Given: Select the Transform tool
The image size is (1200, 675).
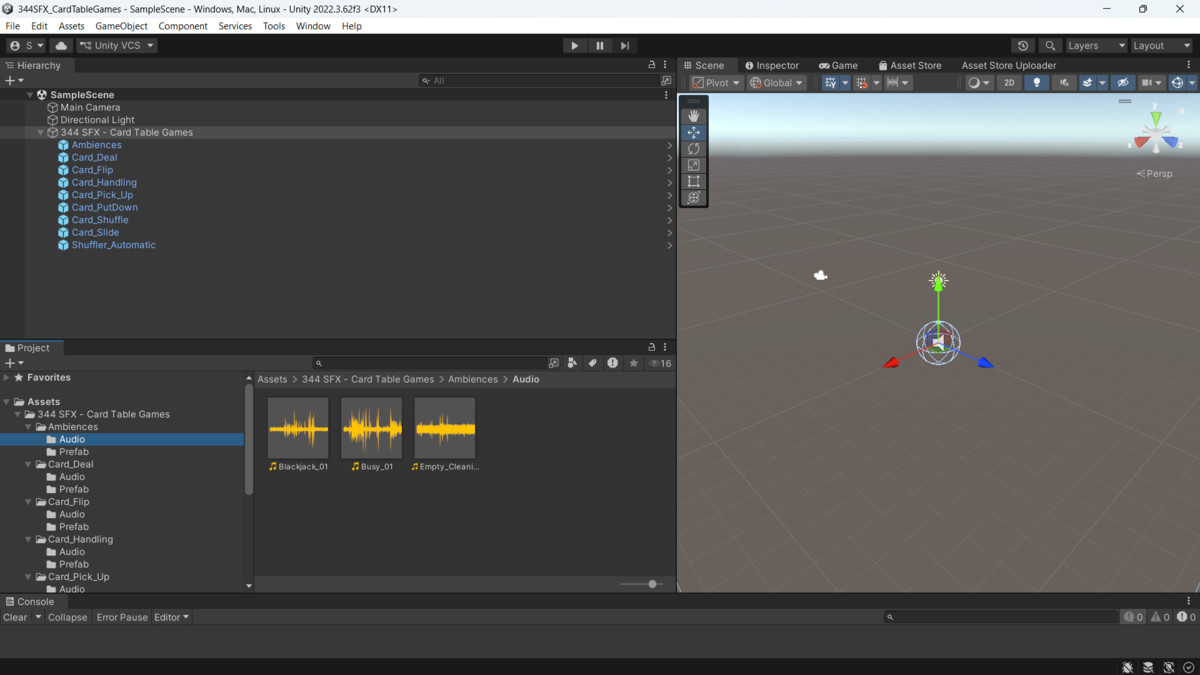Looking at the screenshot, I should coord(693,198).
